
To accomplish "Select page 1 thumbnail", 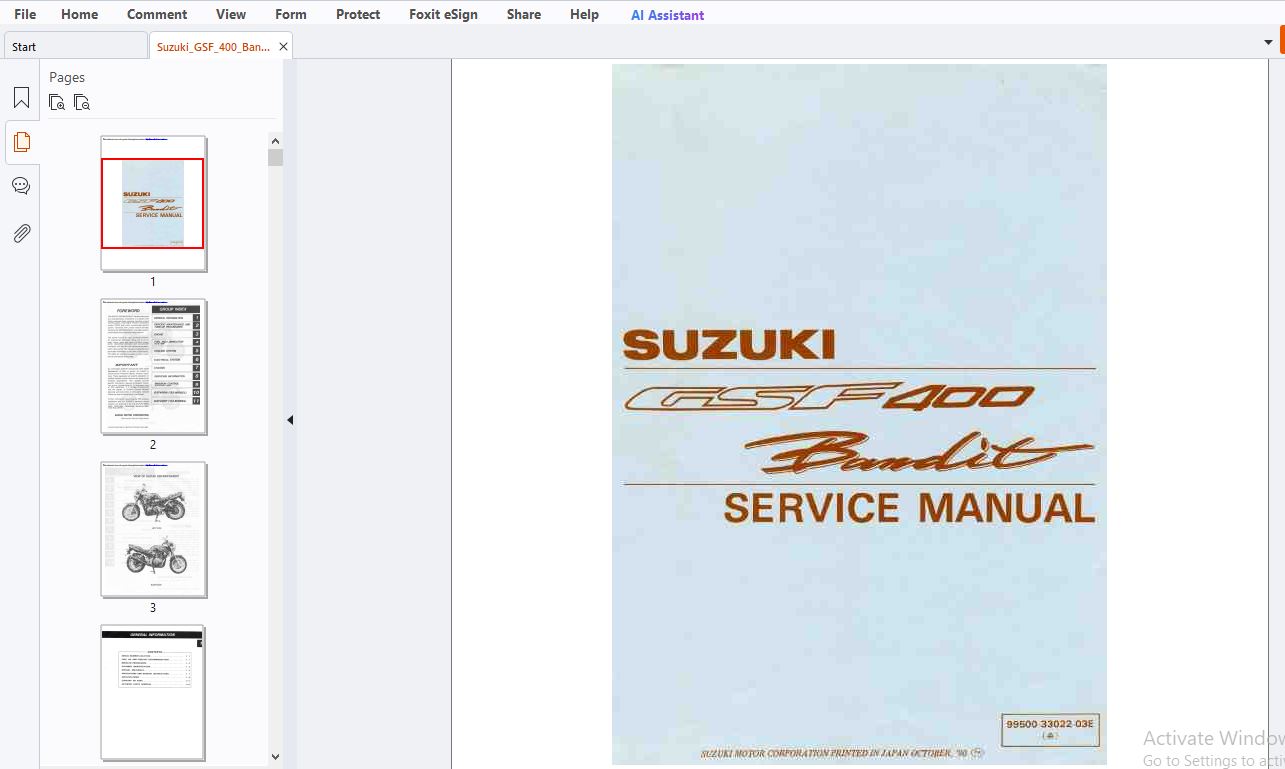I will tap(153, 203).
